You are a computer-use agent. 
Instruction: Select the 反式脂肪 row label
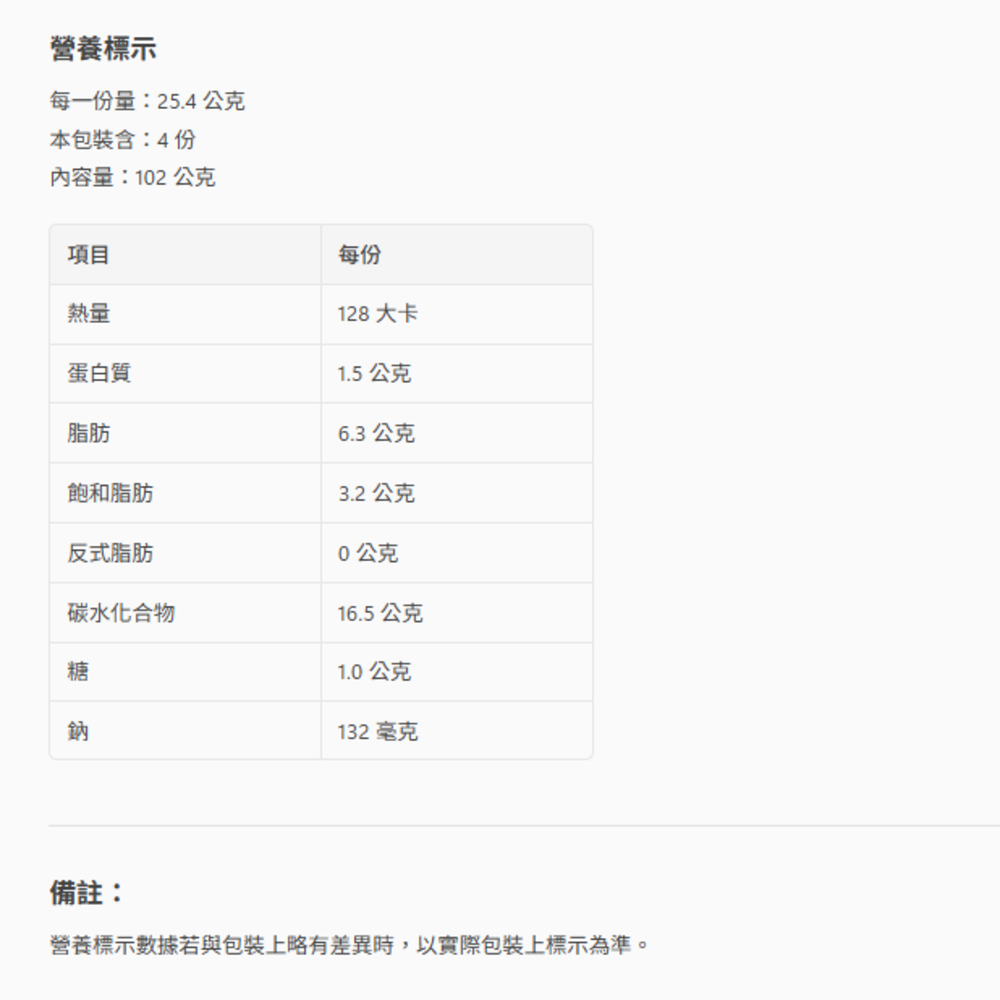110,553
